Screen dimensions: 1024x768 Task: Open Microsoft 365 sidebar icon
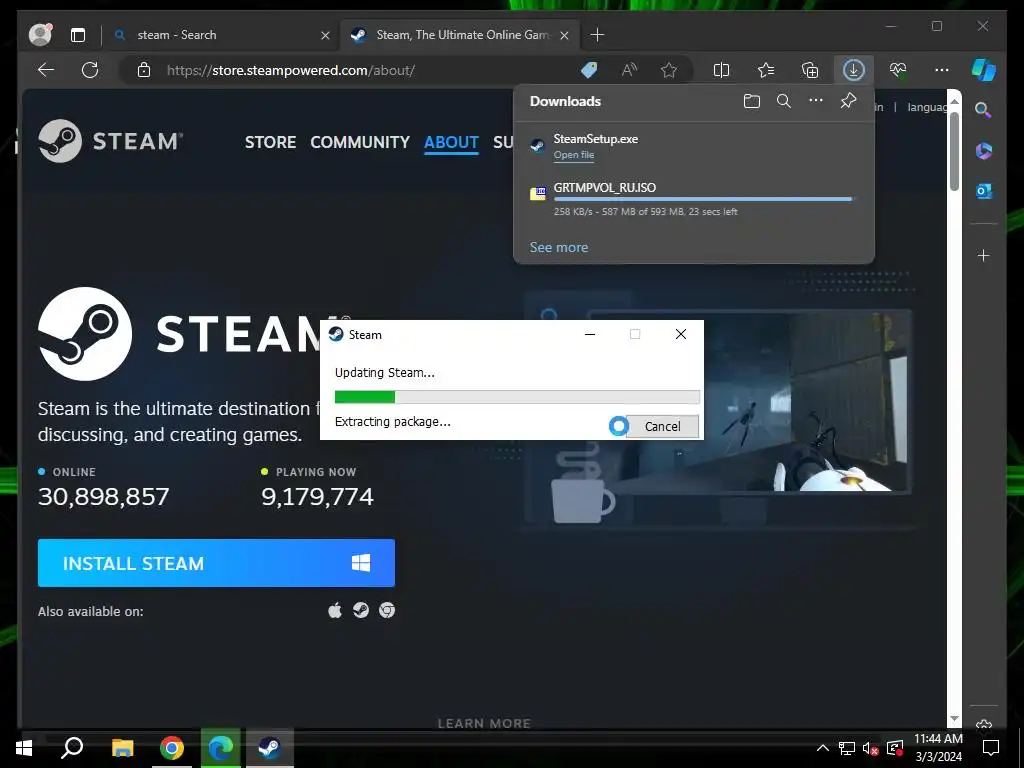984,151
